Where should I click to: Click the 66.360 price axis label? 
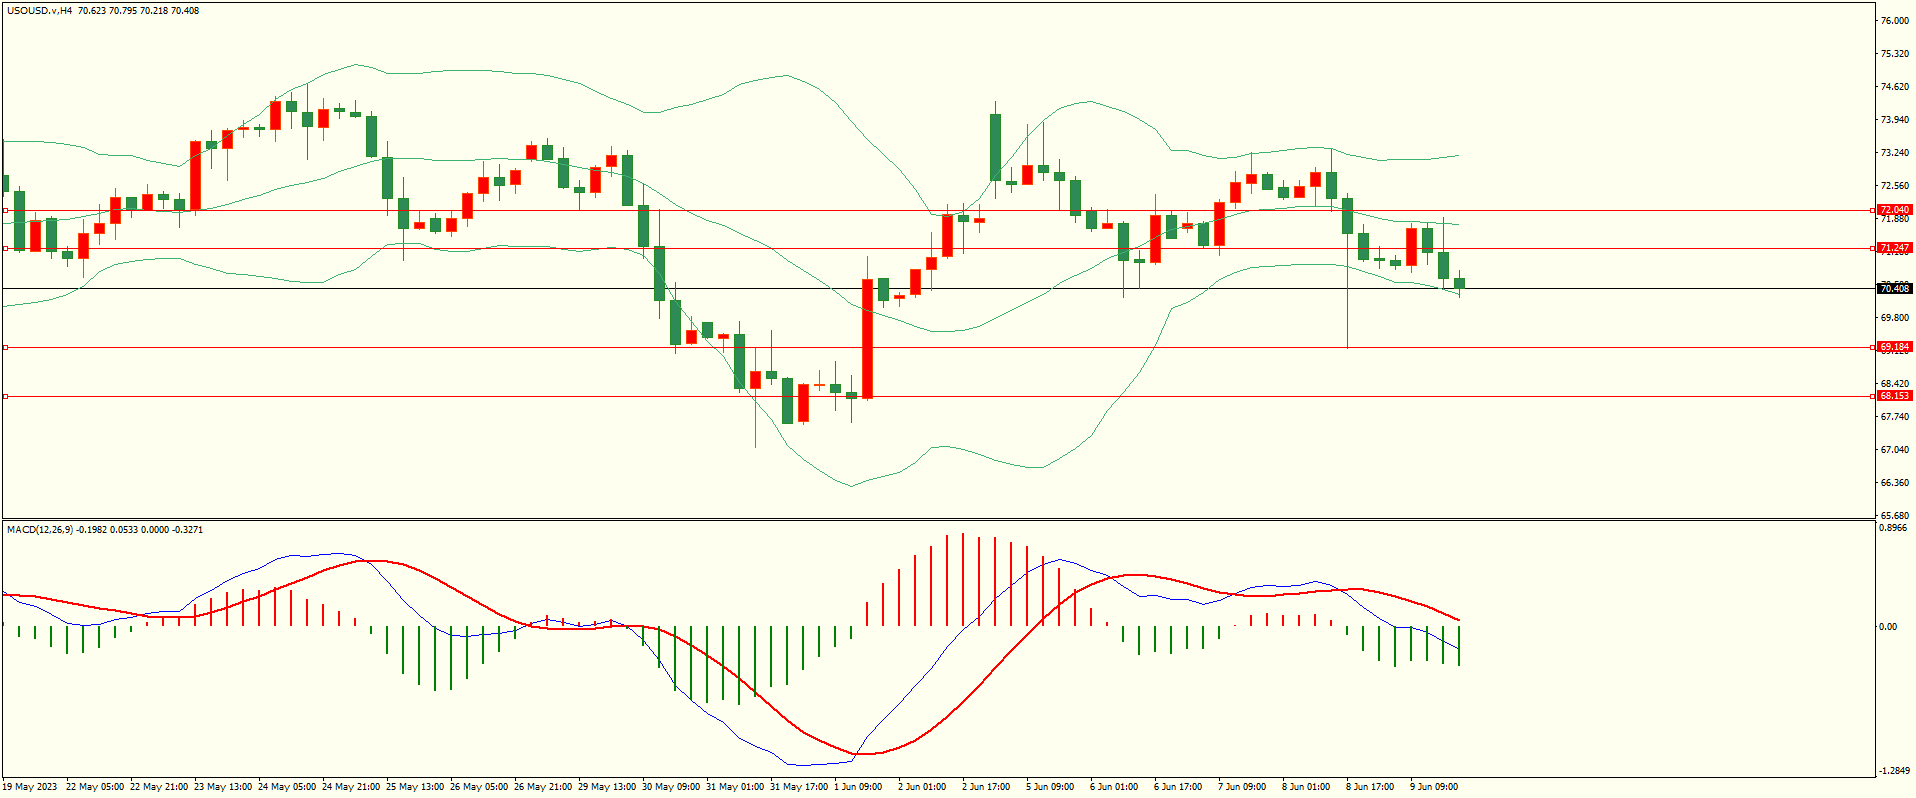[x=1894, y=483]
